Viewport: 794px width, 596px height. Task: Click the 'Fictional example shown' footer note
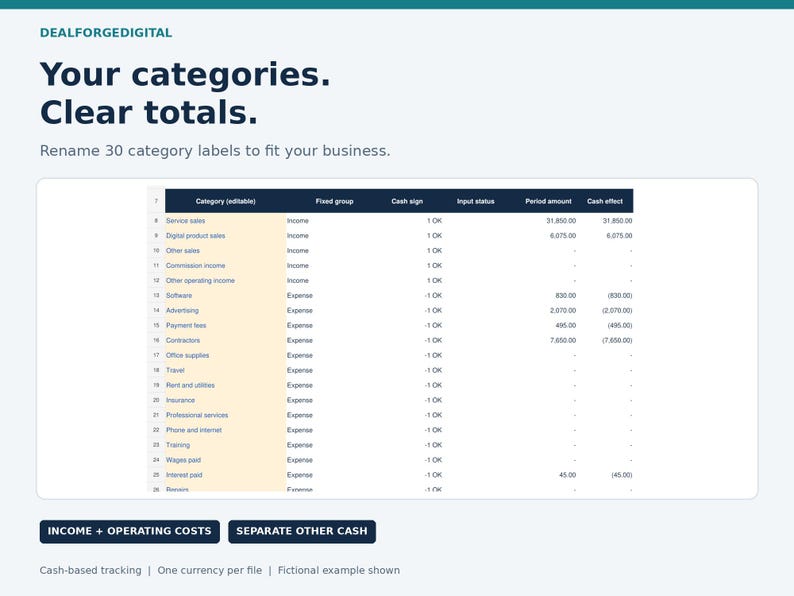coord(339,570)
